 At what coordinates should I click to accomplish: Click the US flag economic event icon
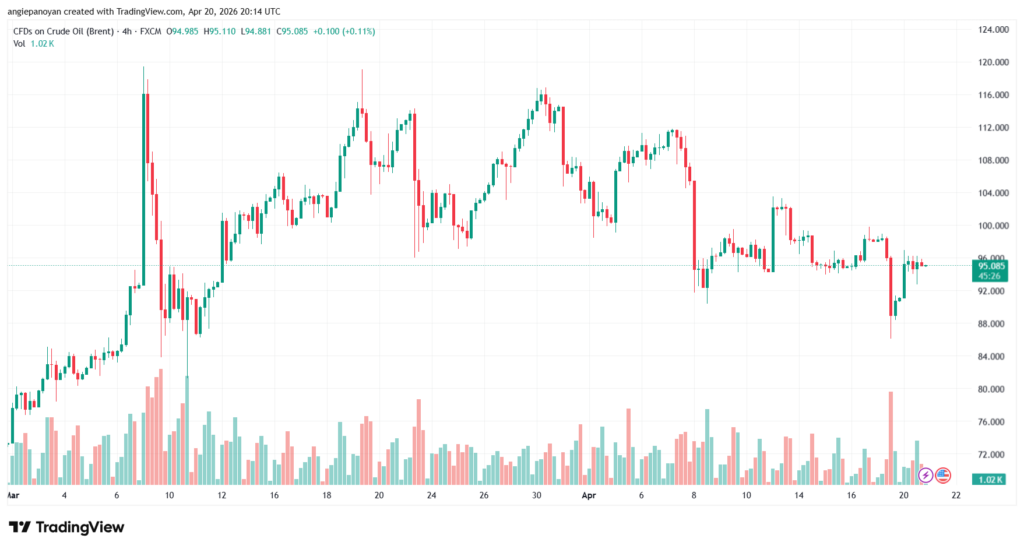tap(942, 474)
